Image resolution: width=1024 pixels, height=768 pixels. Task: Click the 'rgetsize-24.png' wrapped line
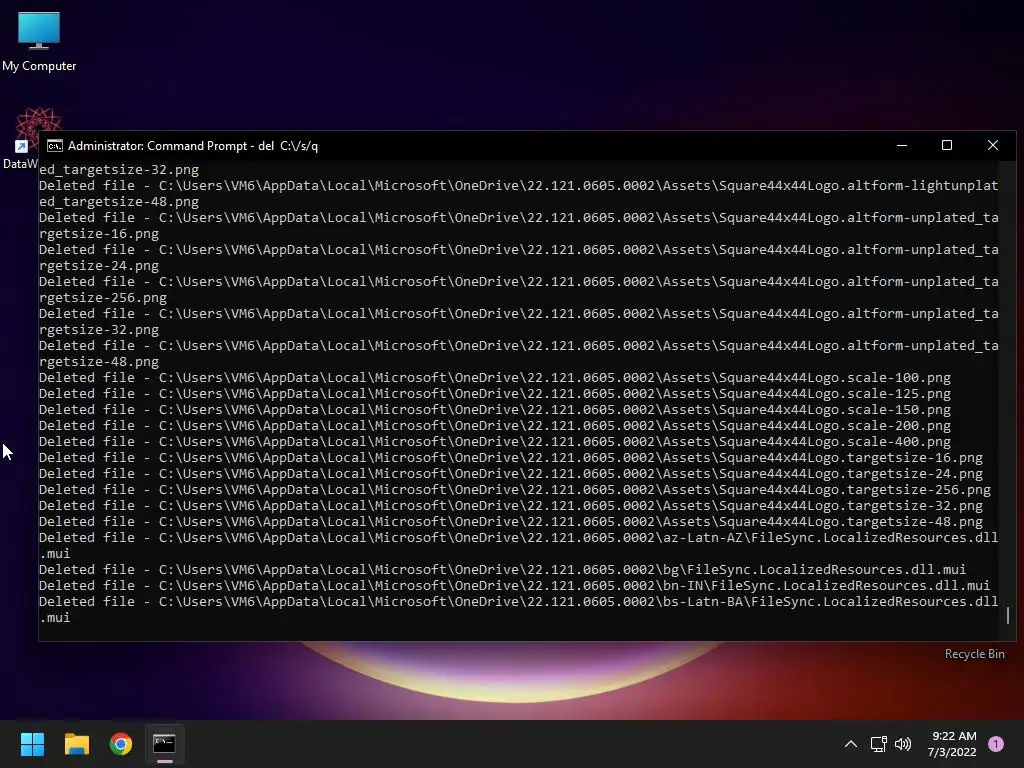click(99, 266)
